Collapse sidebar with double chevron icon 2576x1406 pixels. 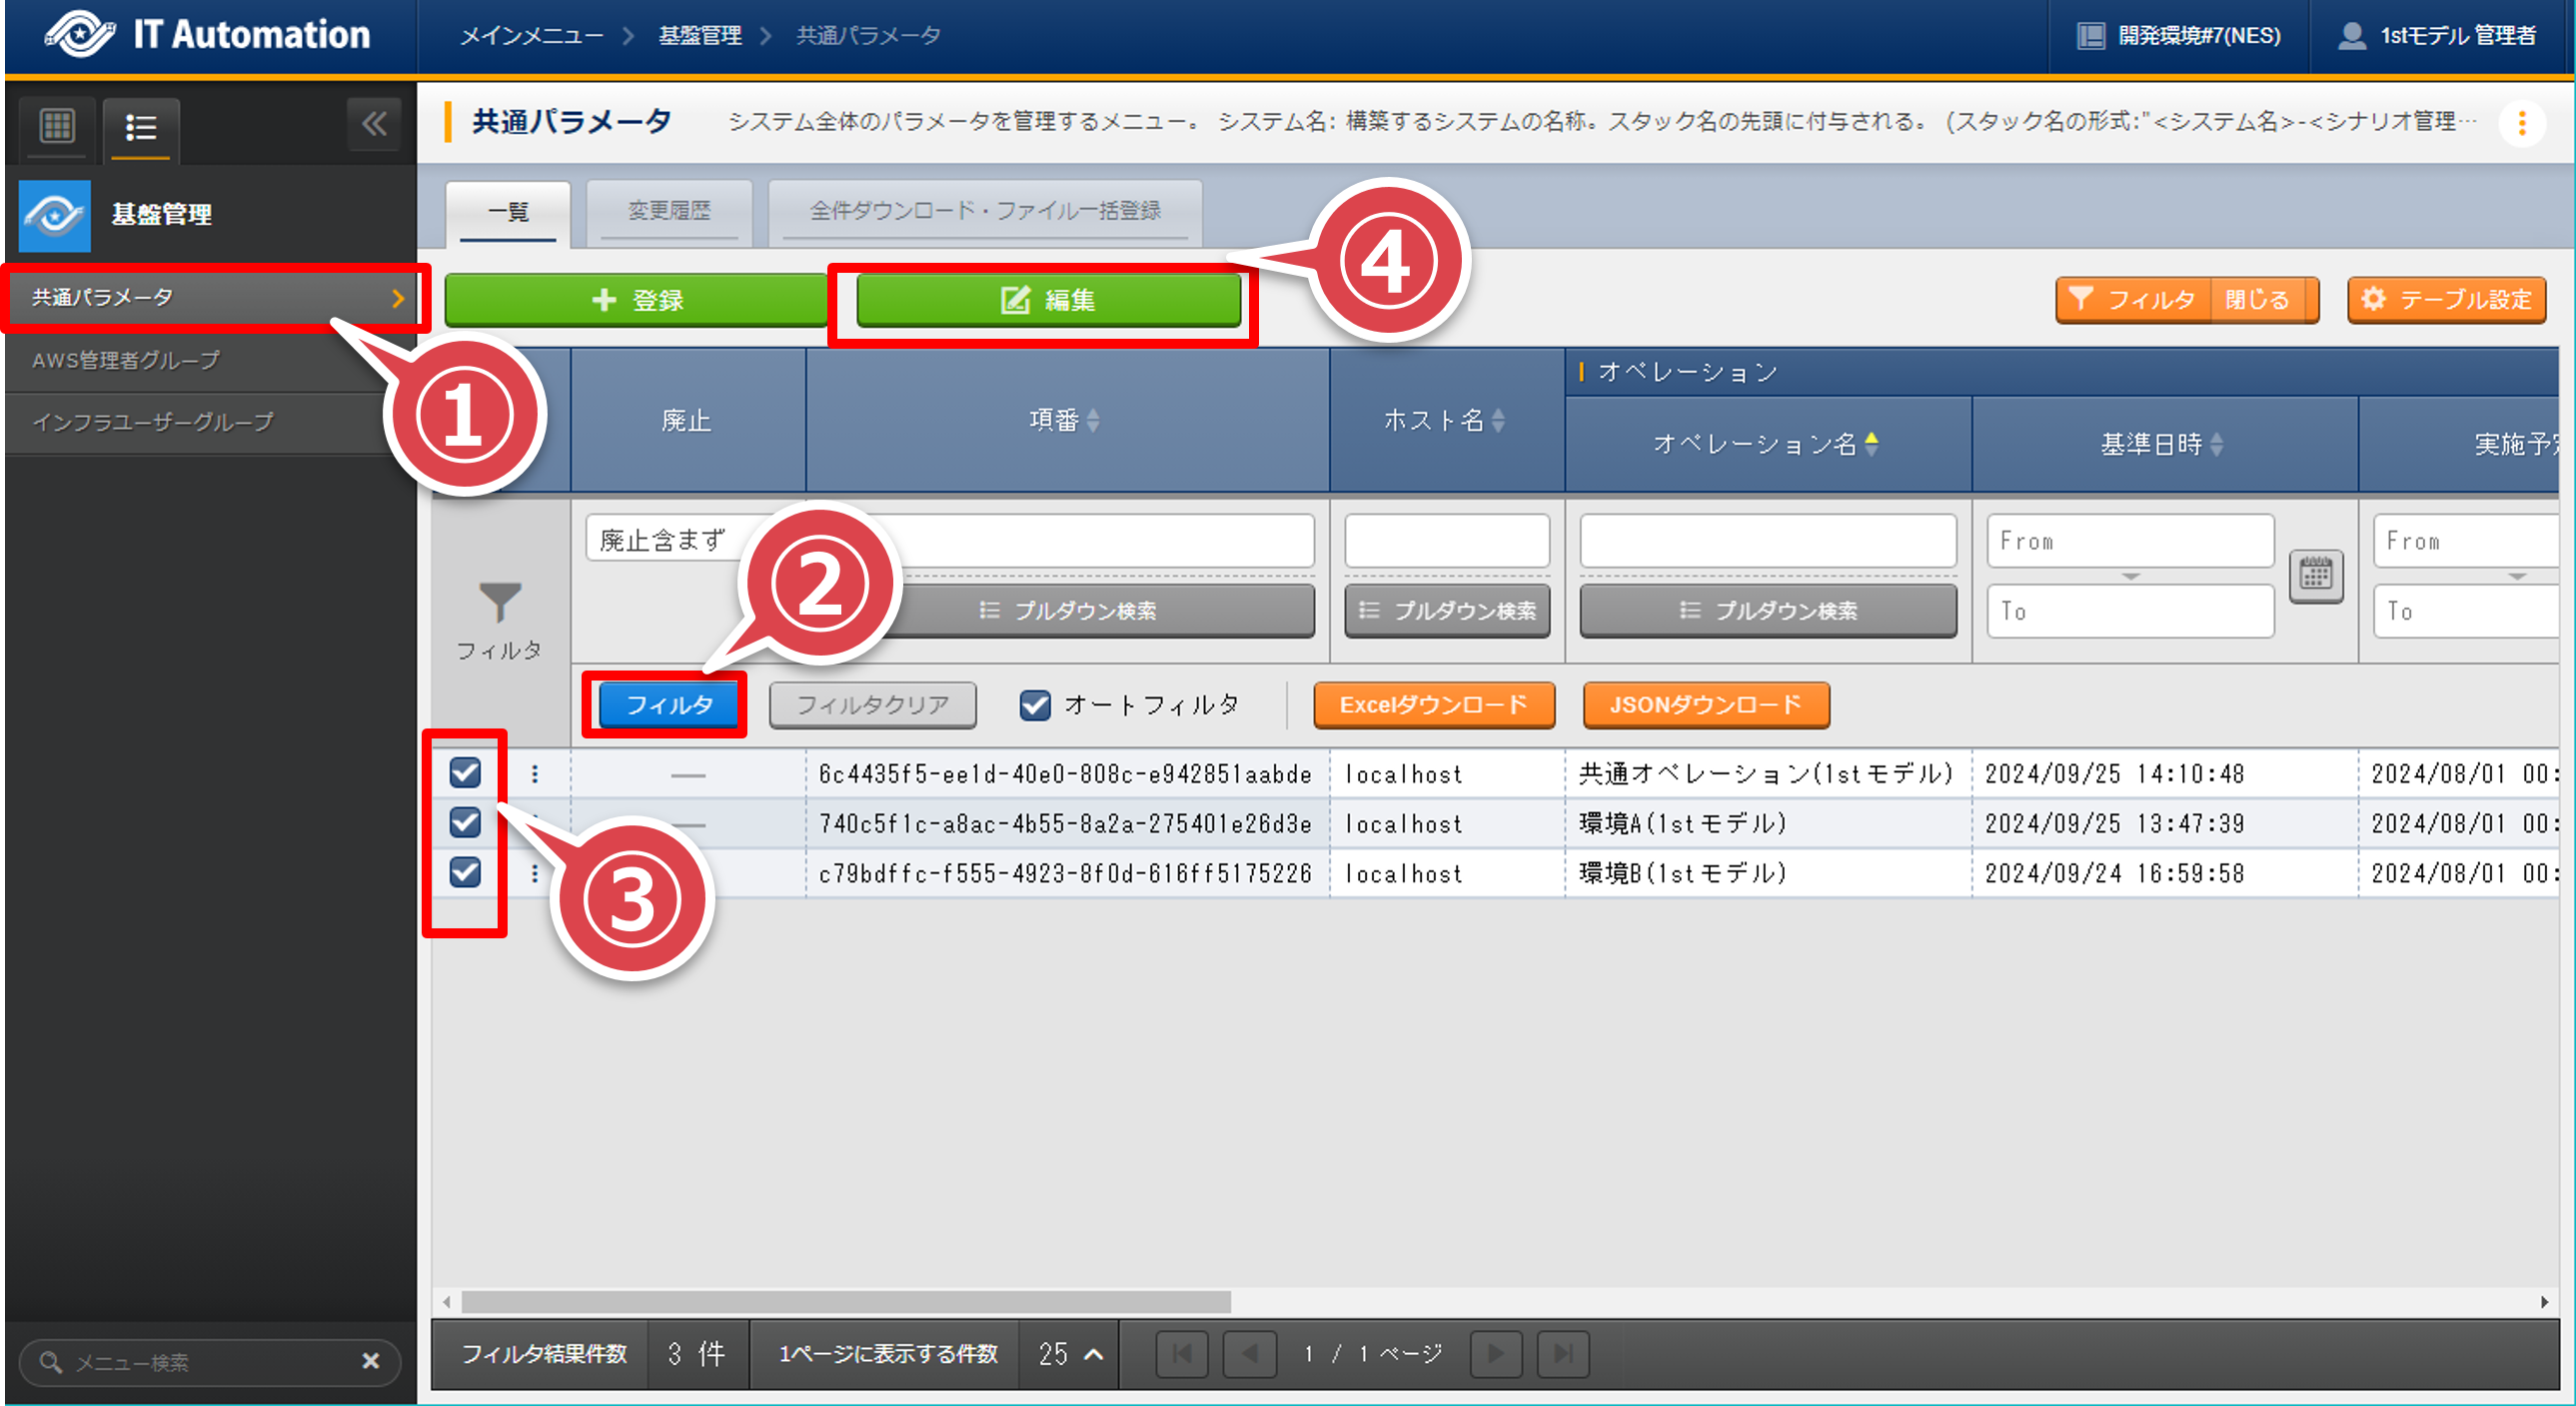click(374, 124)
